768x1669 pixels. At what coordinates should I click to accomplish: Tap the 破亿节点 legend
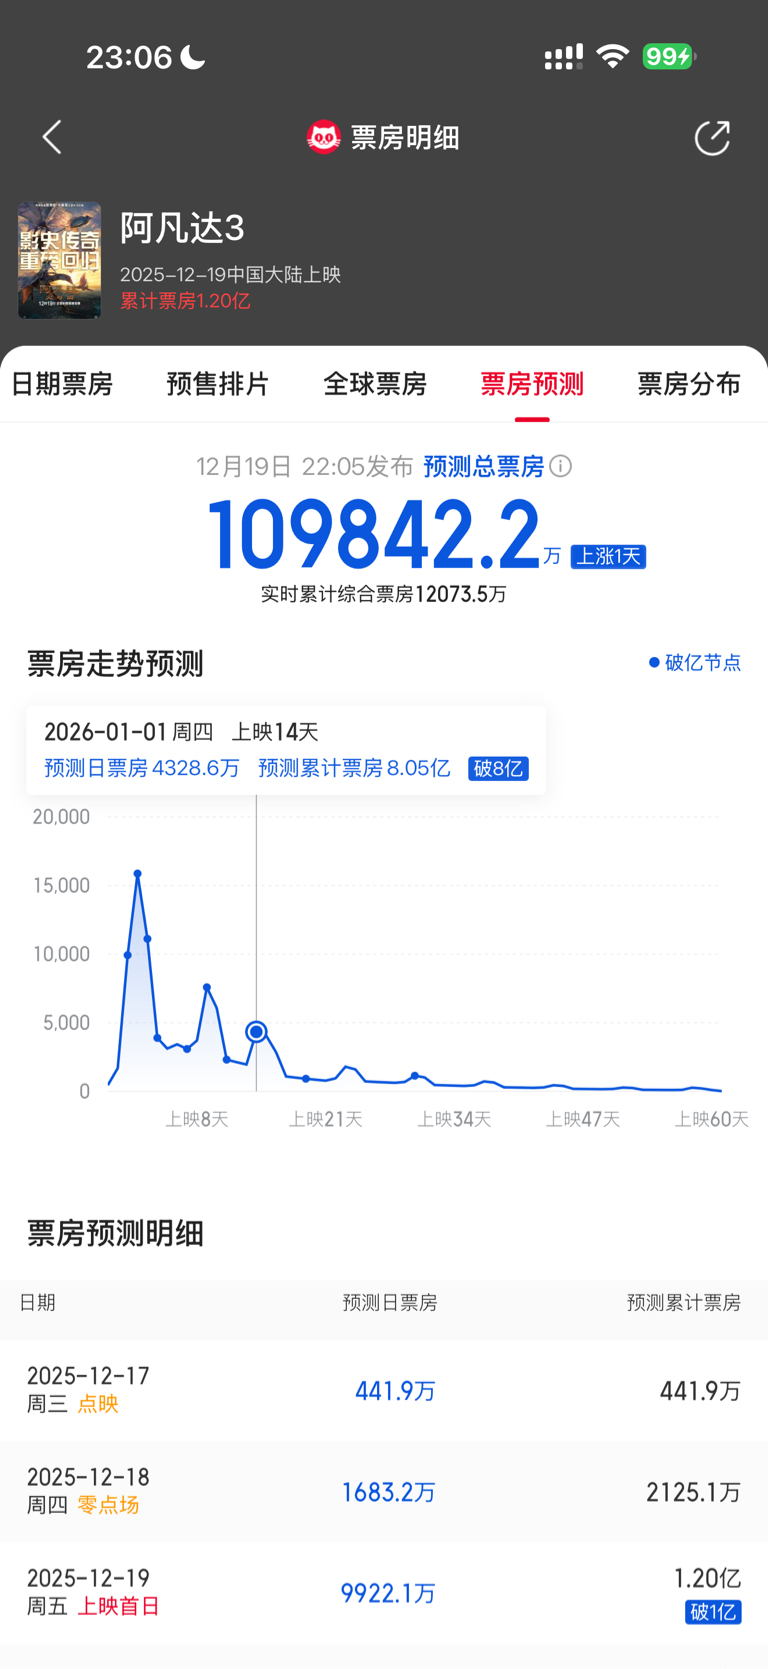(695, 662)
